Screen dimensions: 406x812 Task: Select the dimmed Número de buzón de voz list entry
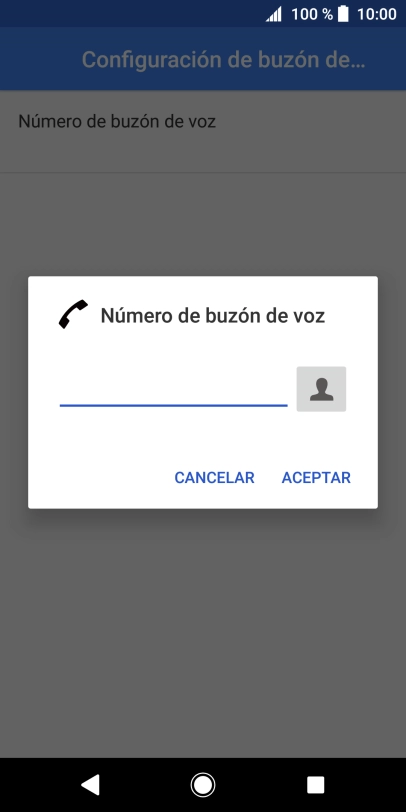pyautogui.click(x=203, y=132)
